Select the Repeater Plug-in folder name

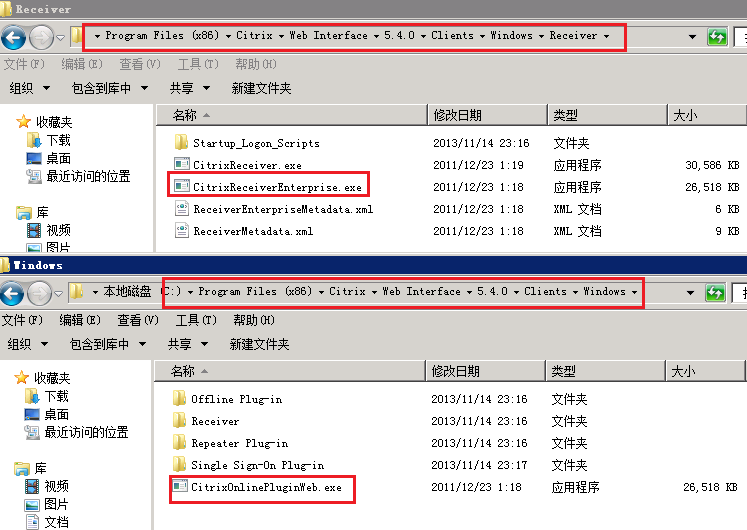click(240, 443)
